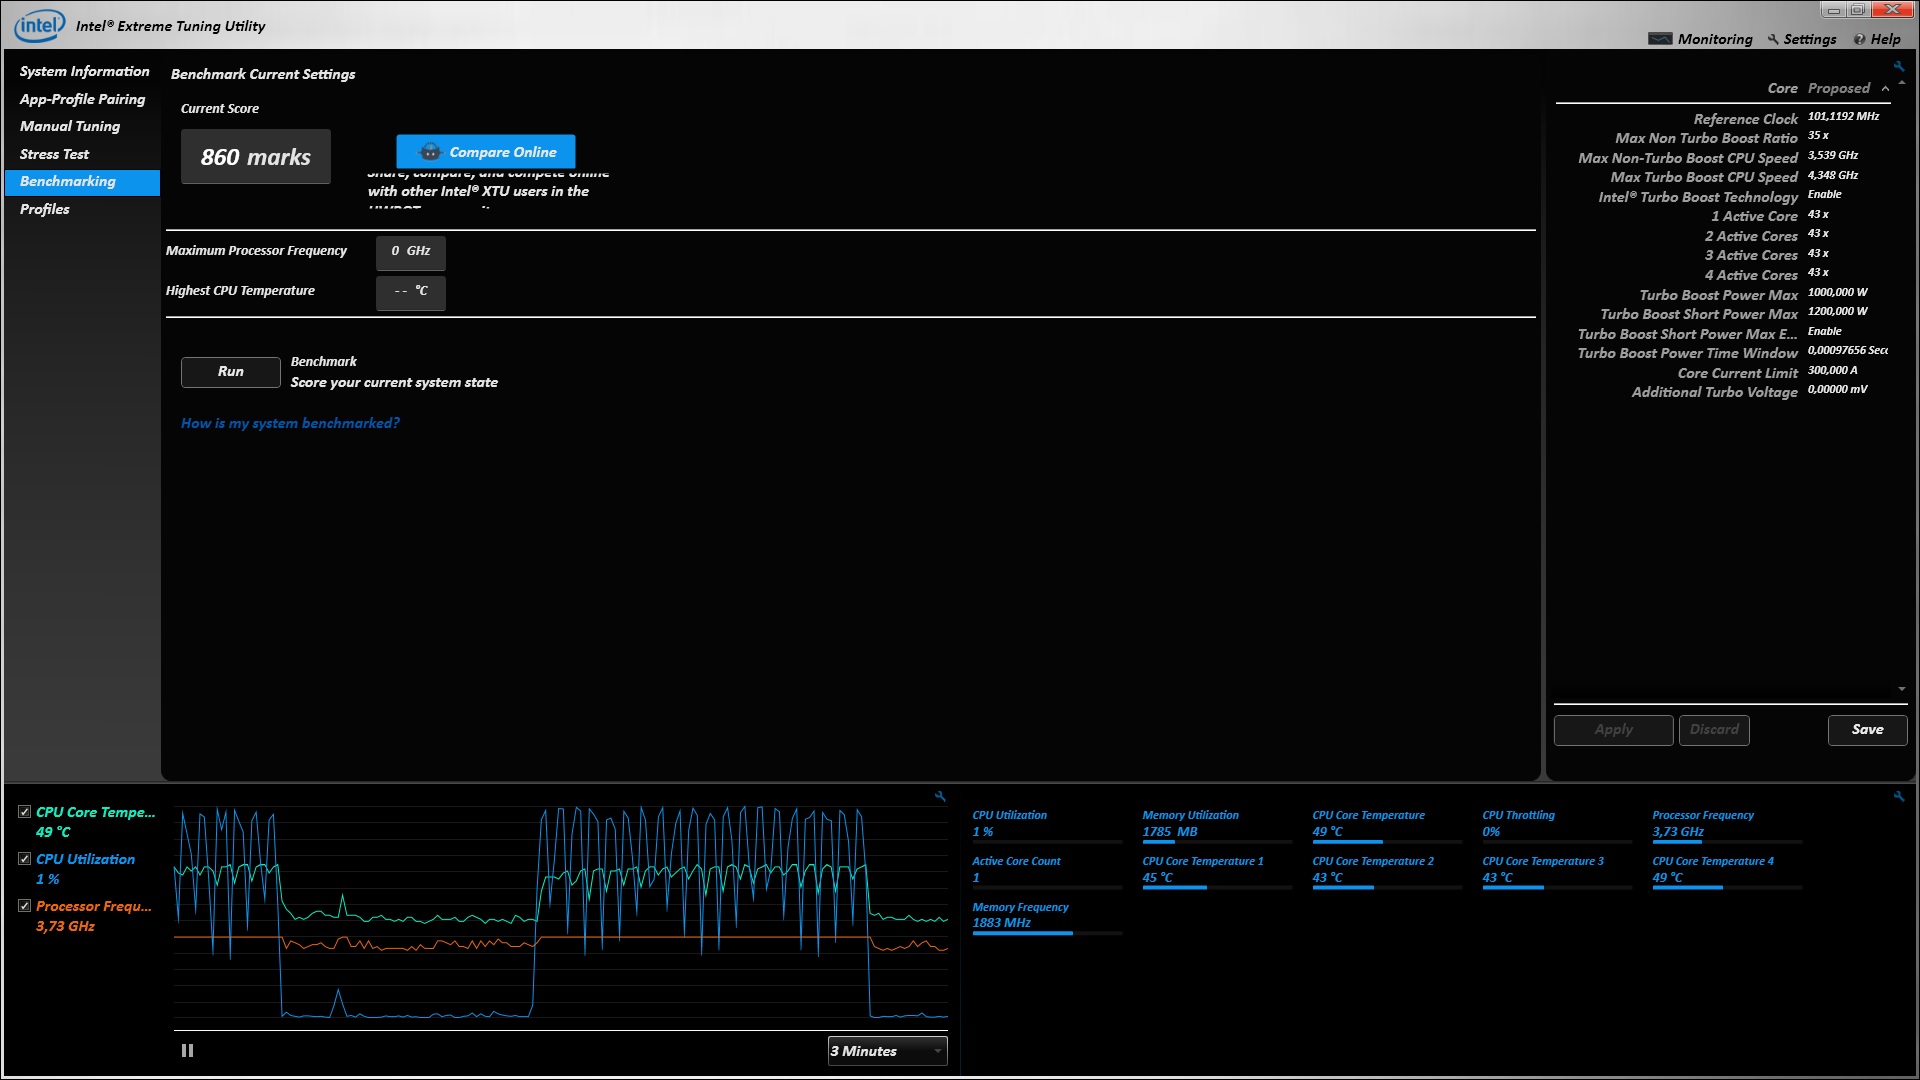Select 1 Active Core 43 x value
1920x1080 pixels.
coord(1818,215)
